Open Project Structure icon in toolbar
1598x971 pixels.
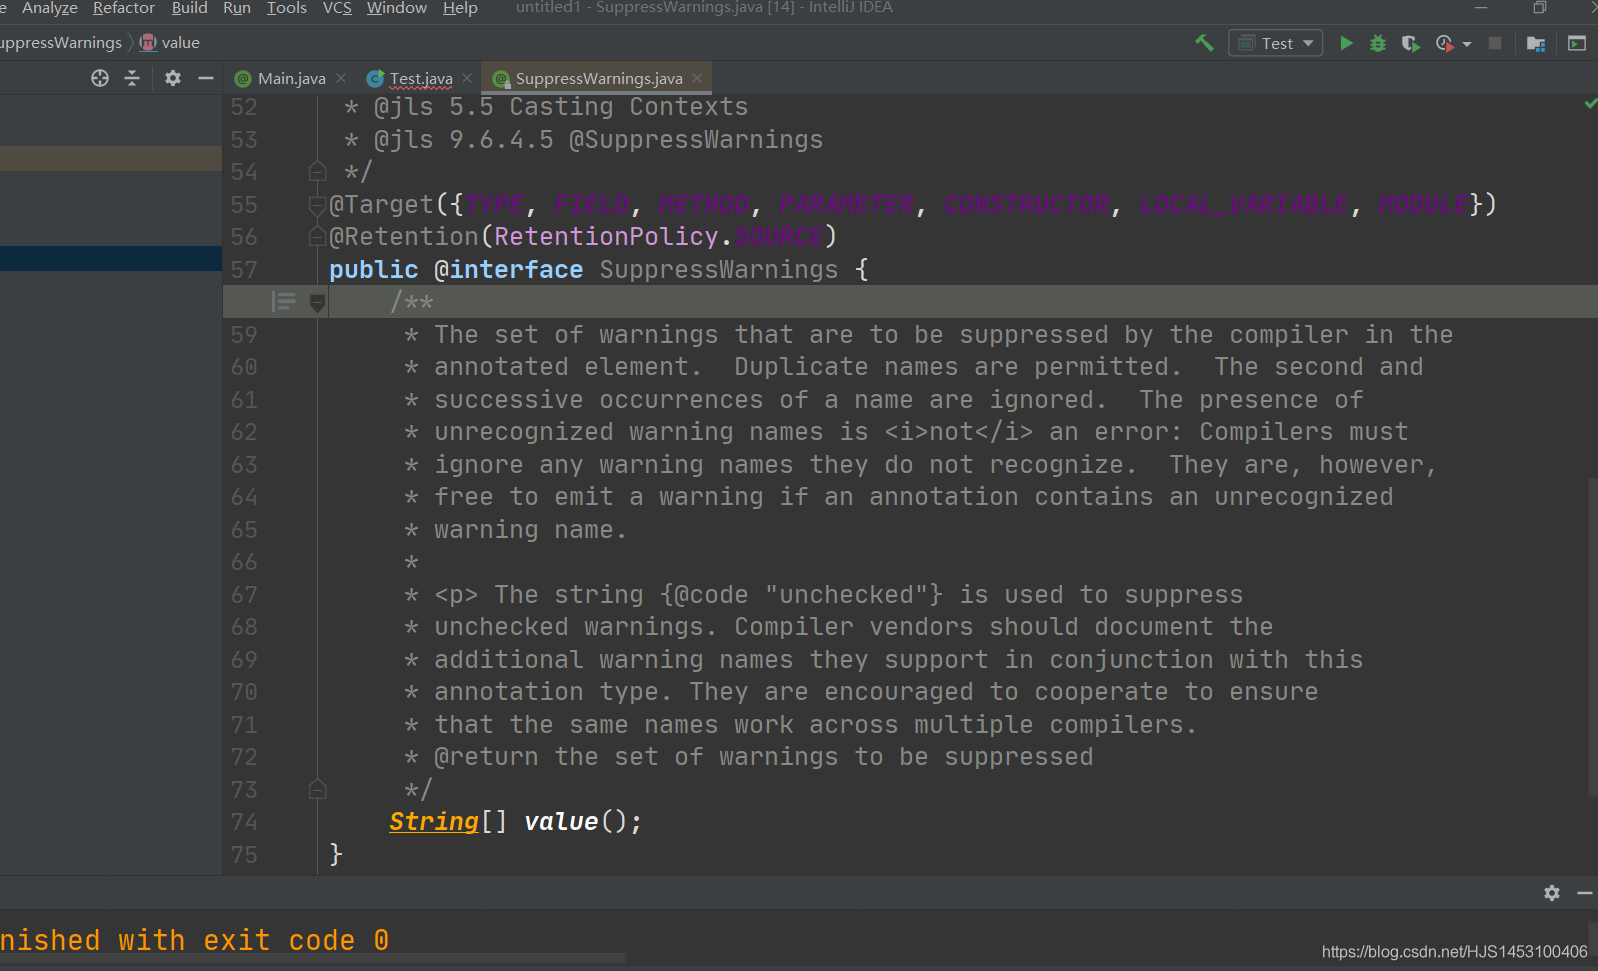pos(1536,43)
